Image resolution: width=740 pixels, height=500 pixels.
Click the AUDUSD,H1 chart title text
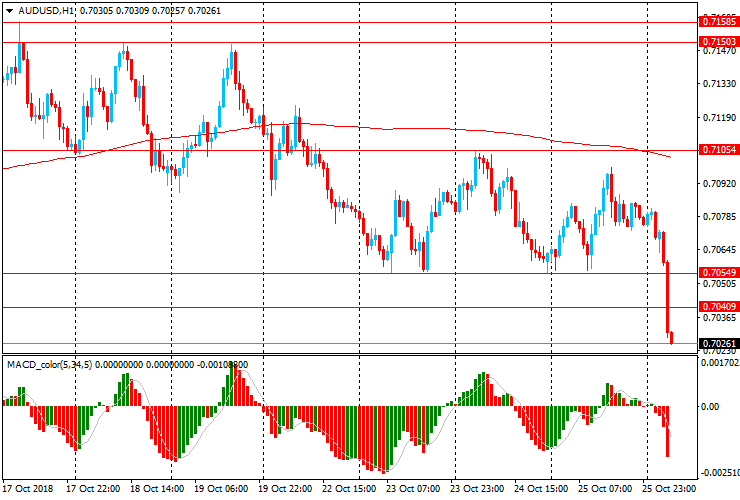tap(46, 11)
